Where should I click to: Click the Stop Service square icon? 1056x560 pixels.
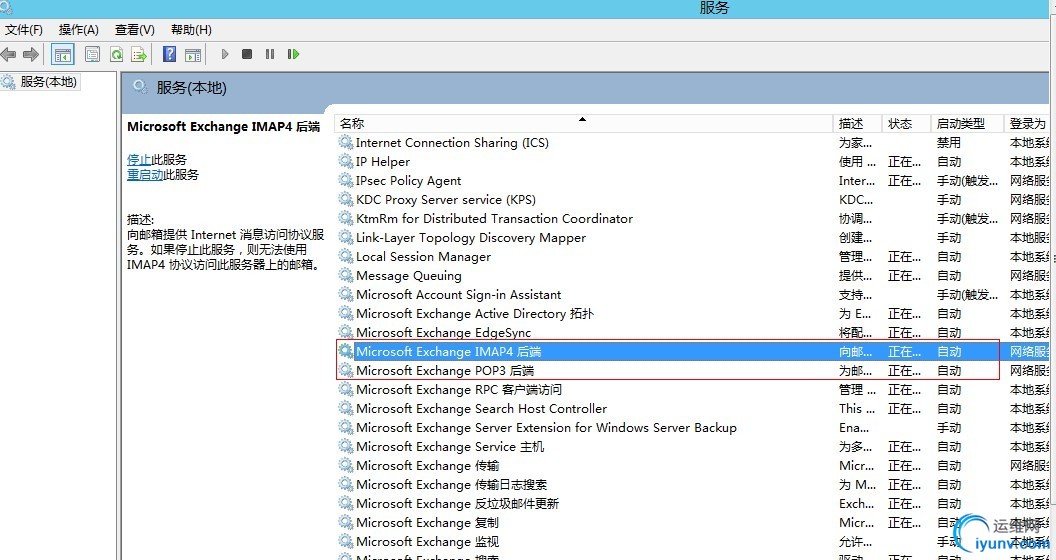[247, 54]
